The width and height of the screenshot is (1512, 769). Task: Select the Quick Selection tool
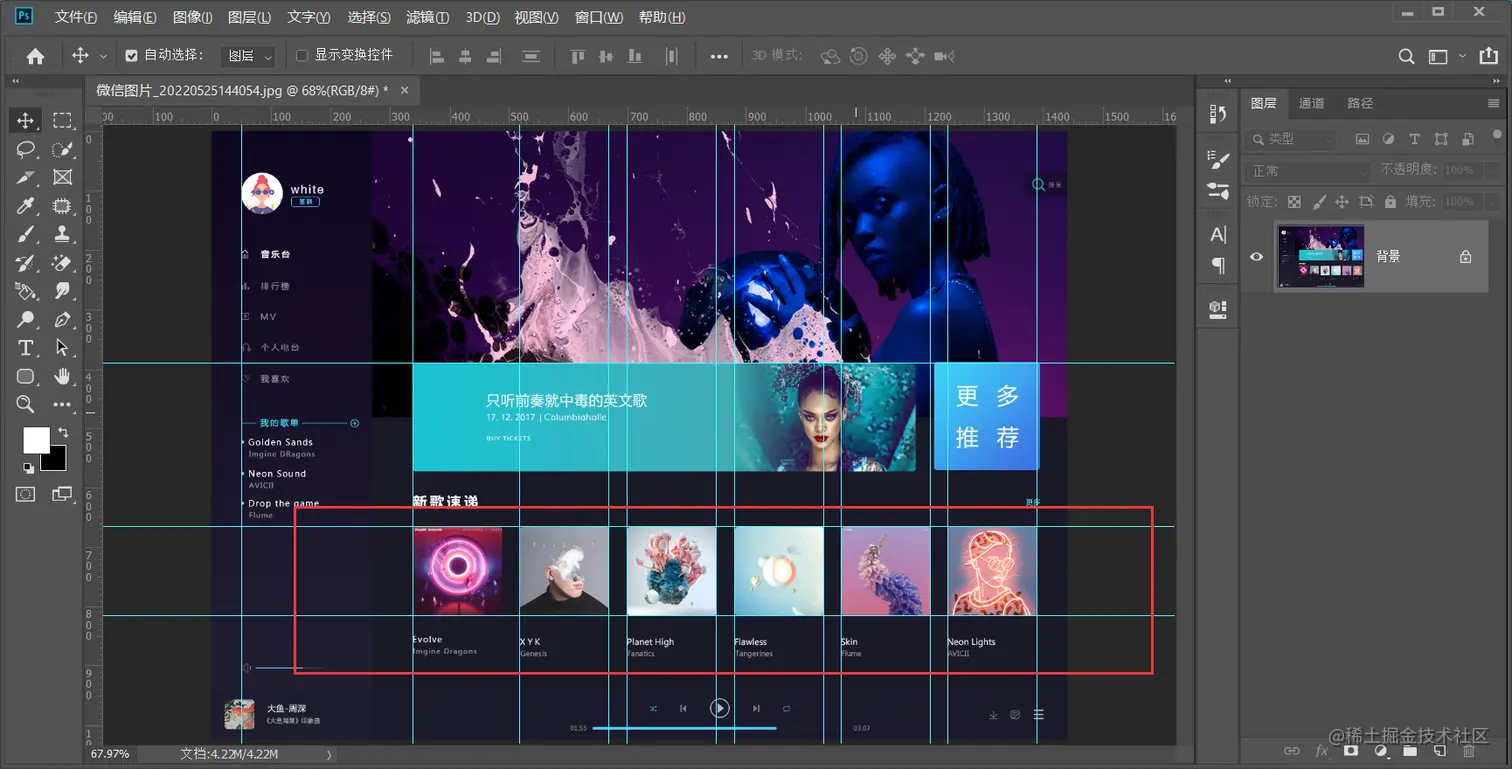[x=62, y=150]
